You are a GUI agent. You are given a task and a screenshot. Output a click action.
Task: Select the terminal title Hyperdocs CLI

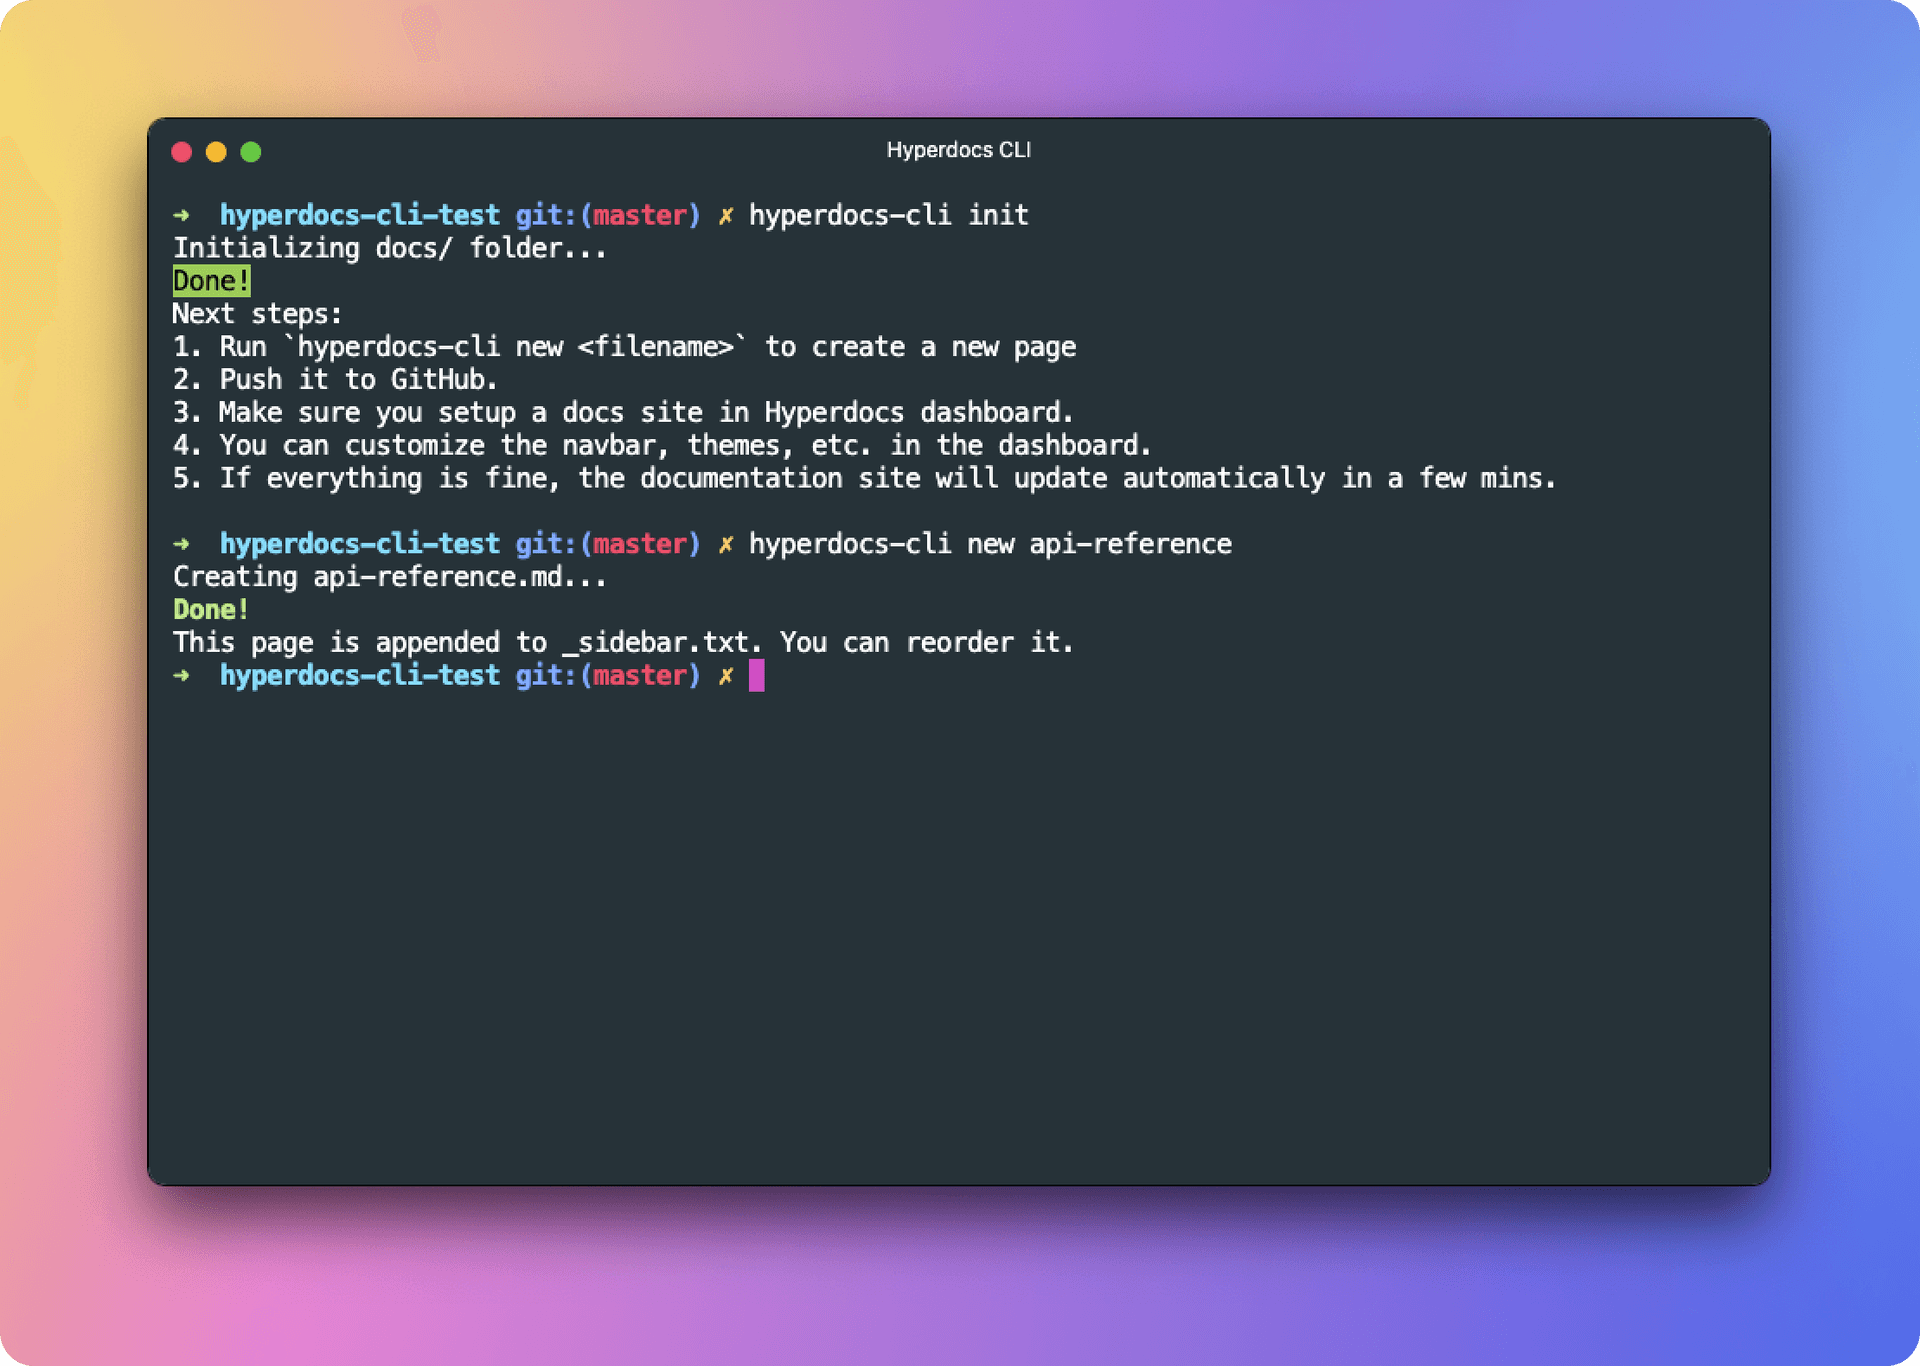coord(959,148)
